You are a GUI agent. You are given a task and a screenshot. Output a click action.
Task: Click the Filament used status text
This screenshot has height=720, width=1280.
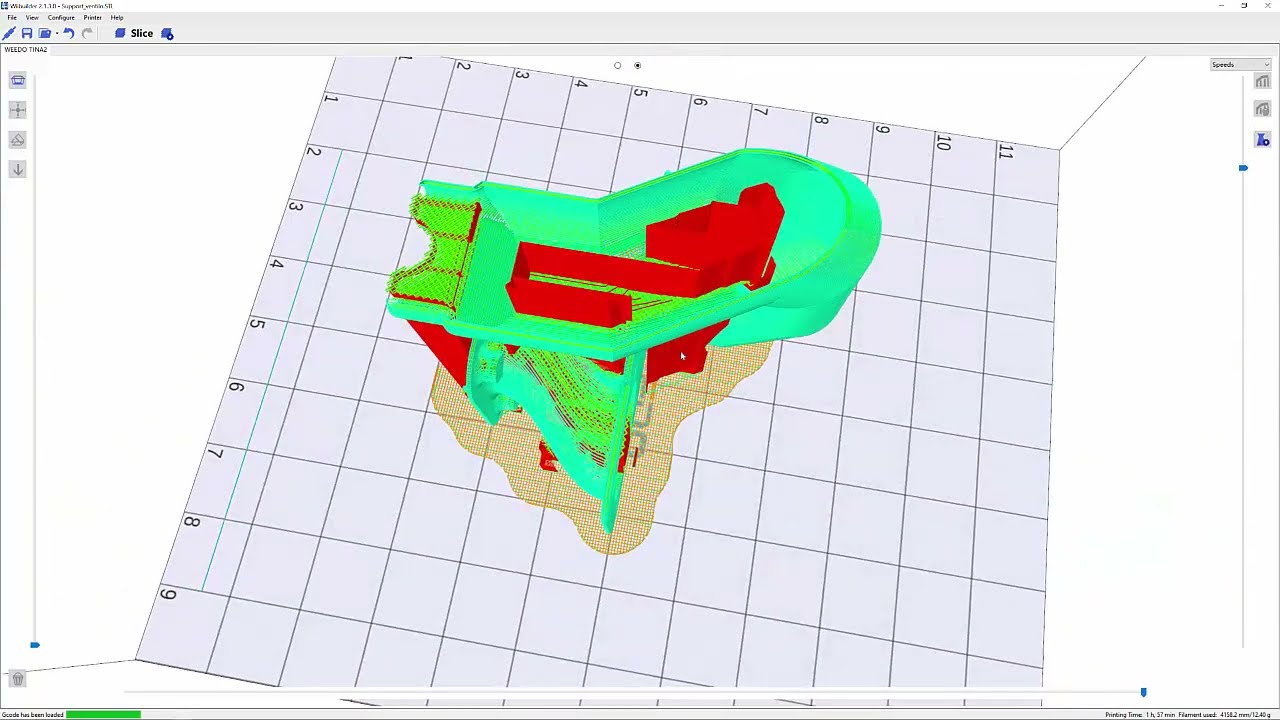1224,715
